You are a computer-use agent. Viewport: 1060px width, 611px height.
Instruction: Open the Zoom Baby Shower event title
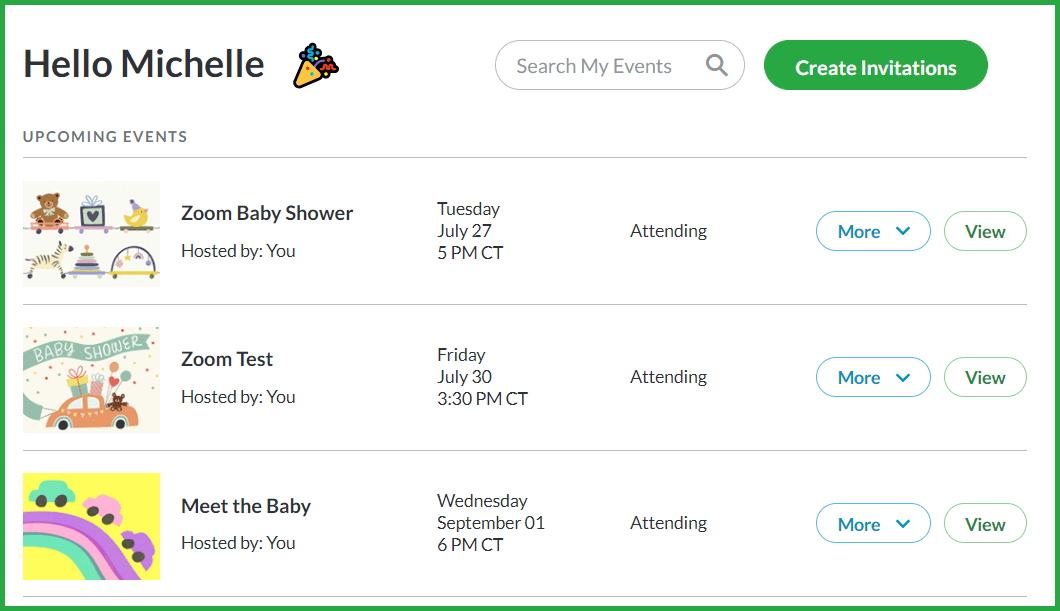pos(267,213)
